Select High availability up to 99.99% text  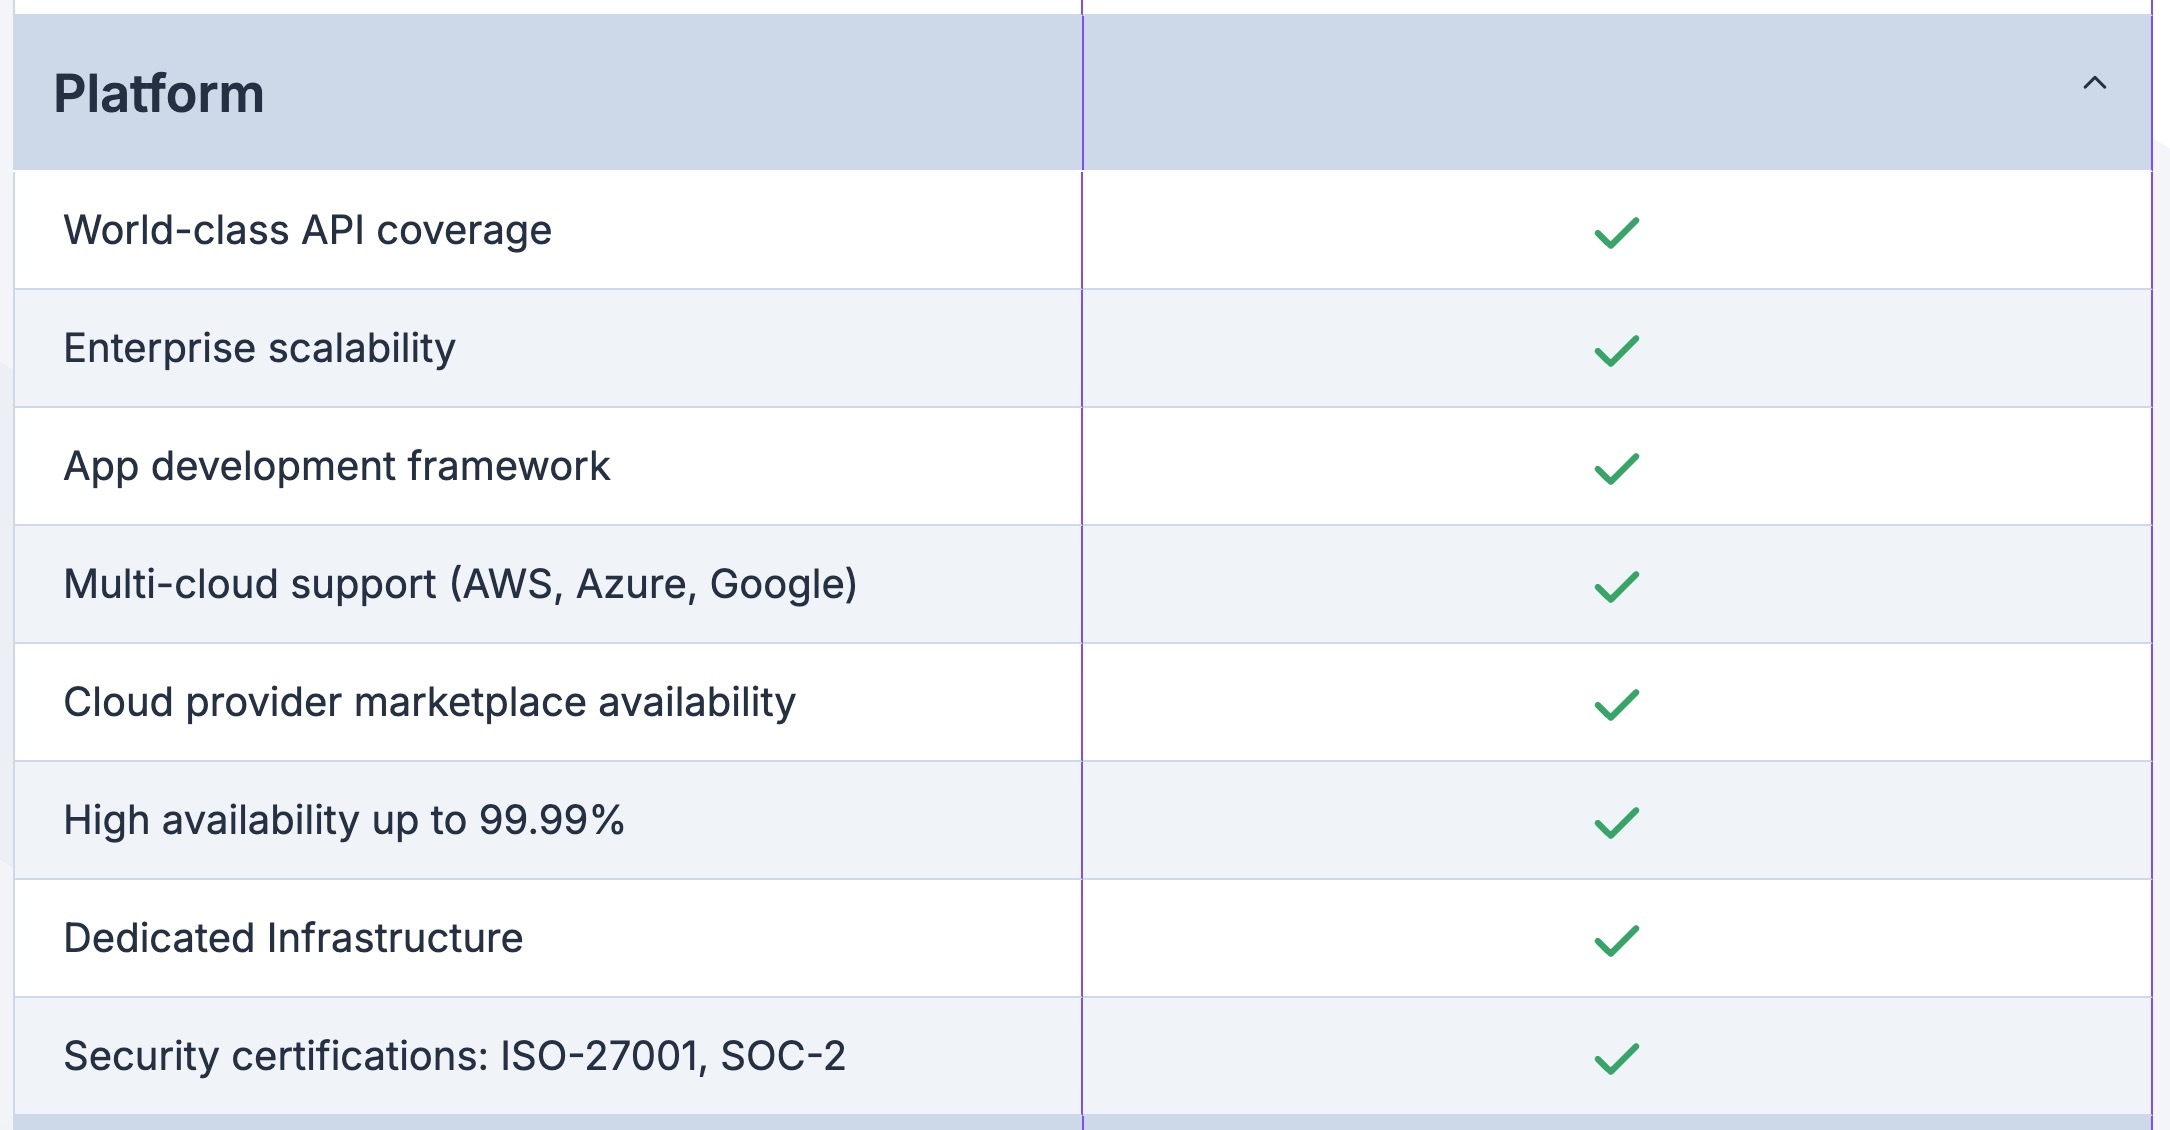tap(344, 821)
